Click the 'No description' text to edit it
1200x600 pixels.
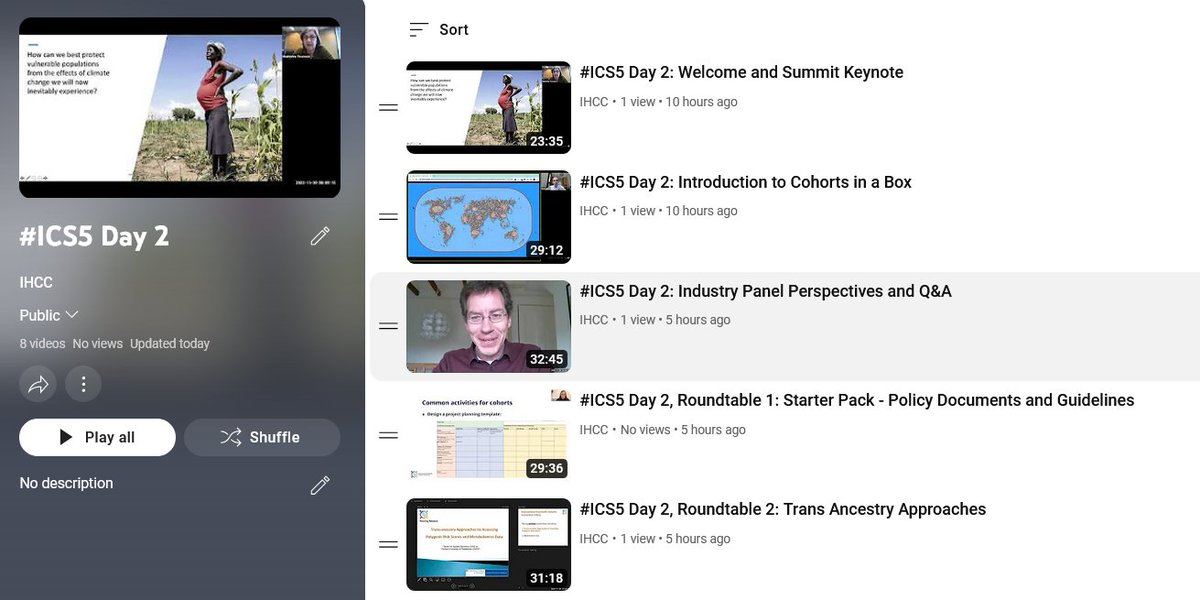click(x=65, y=483)
